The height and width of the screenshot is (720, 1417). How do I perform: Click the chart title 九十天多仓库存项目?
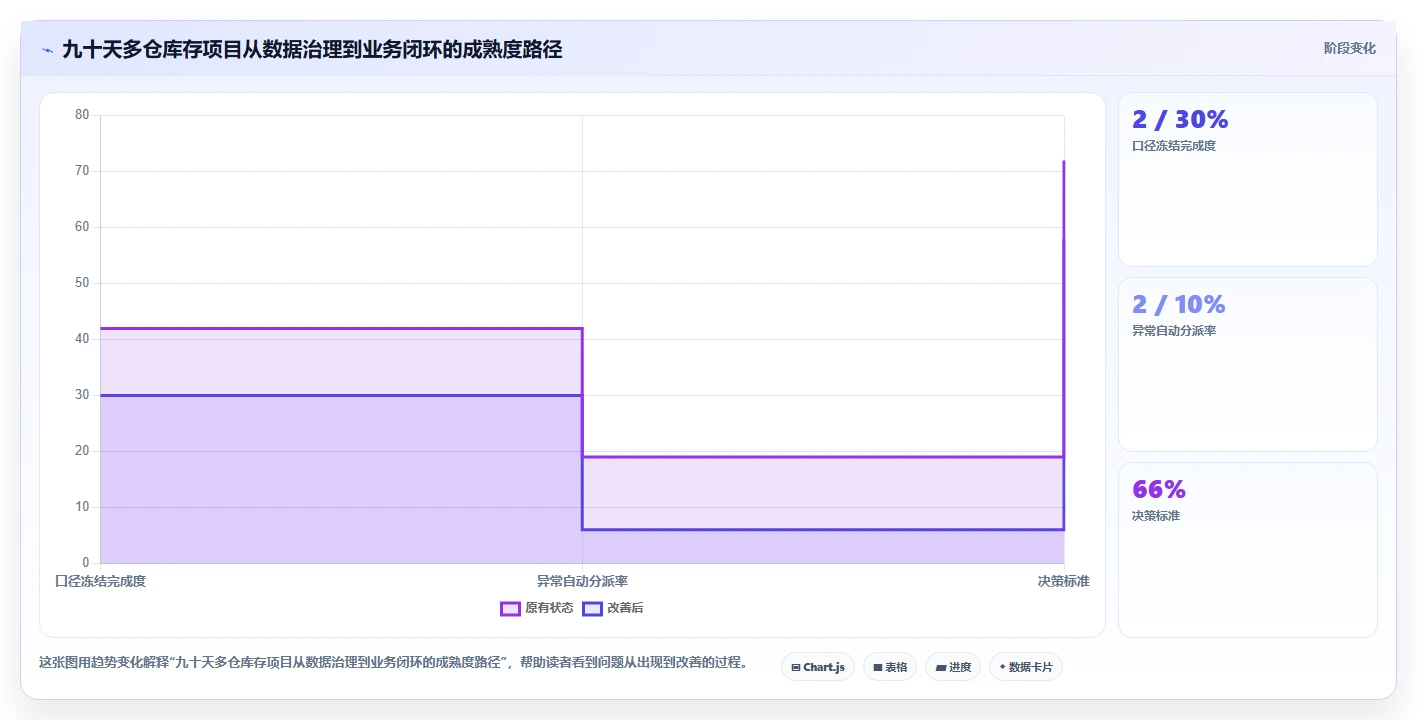click(x=312, y=50)
